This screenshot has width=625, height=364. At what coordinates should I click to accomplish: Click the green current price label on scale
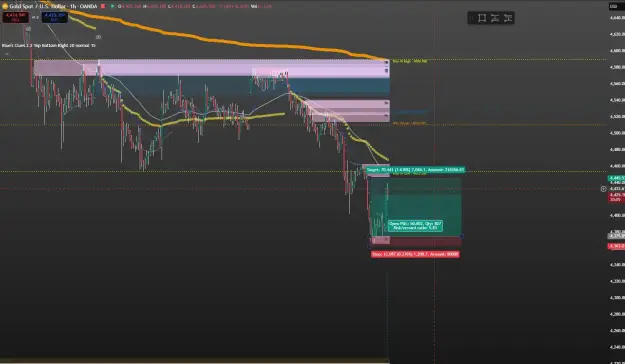coord(616,178)
